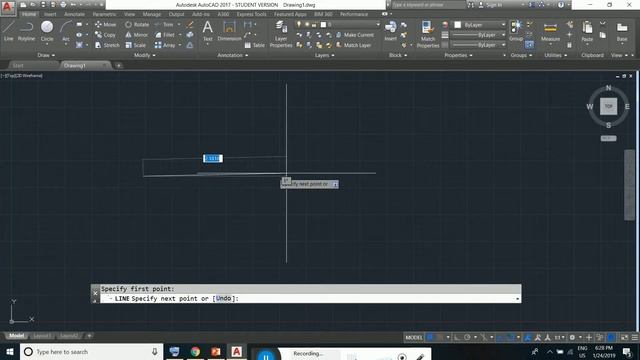Toggle ortho mode in status bar

pyautogui.click(x=457, y=337)
